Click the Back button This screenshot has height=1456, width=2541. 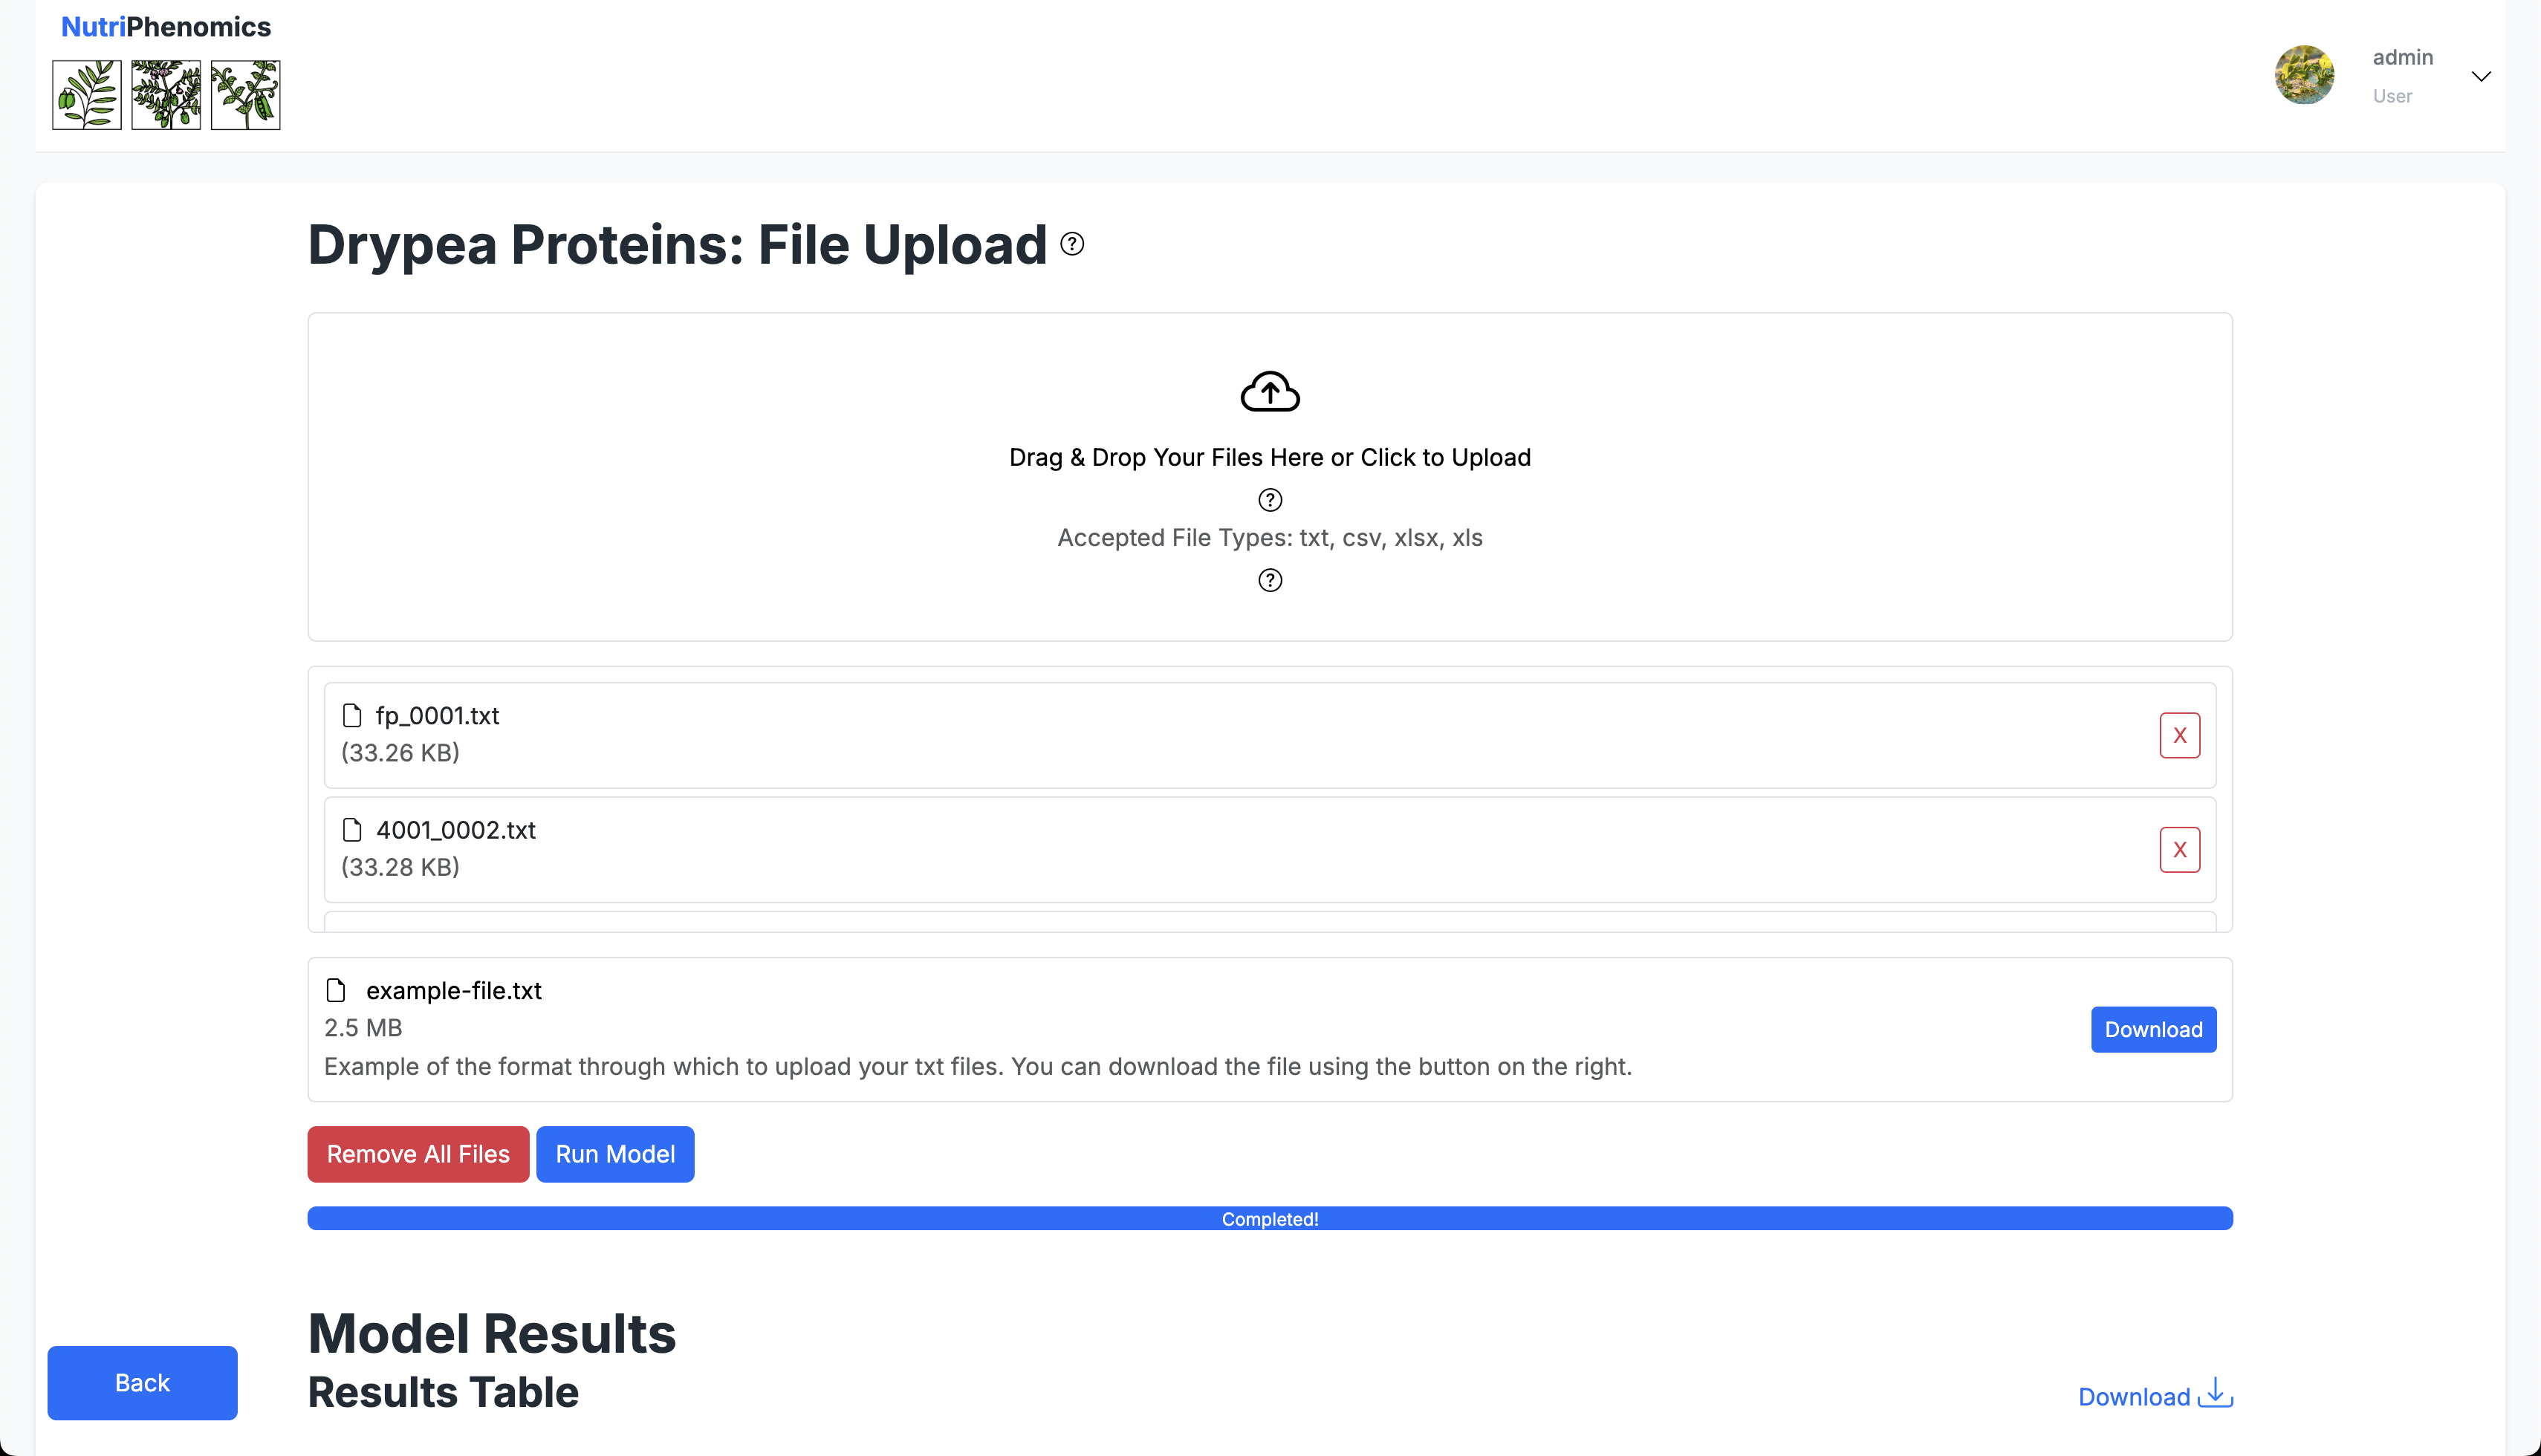click(x=142, y=1382)
